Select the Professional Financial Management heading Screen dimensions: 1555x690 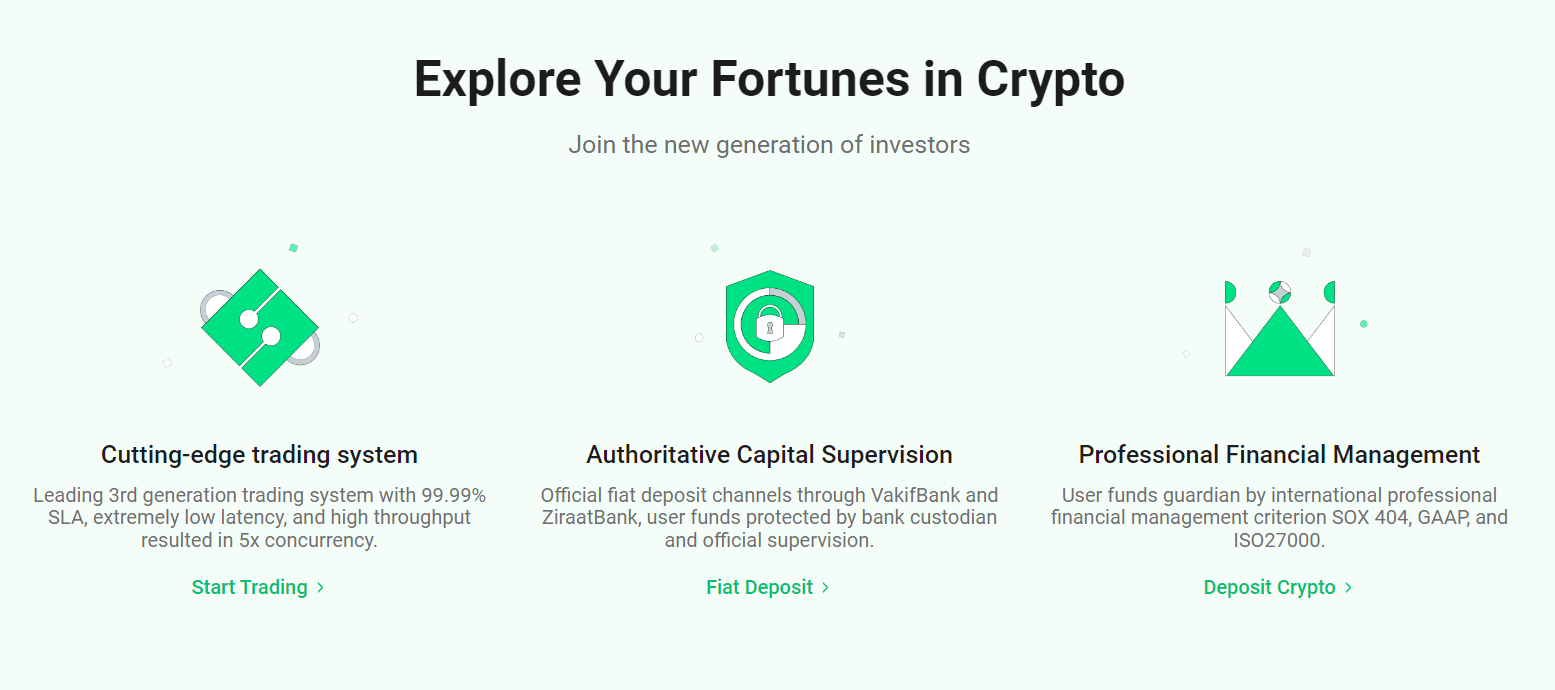point(1279,455)
